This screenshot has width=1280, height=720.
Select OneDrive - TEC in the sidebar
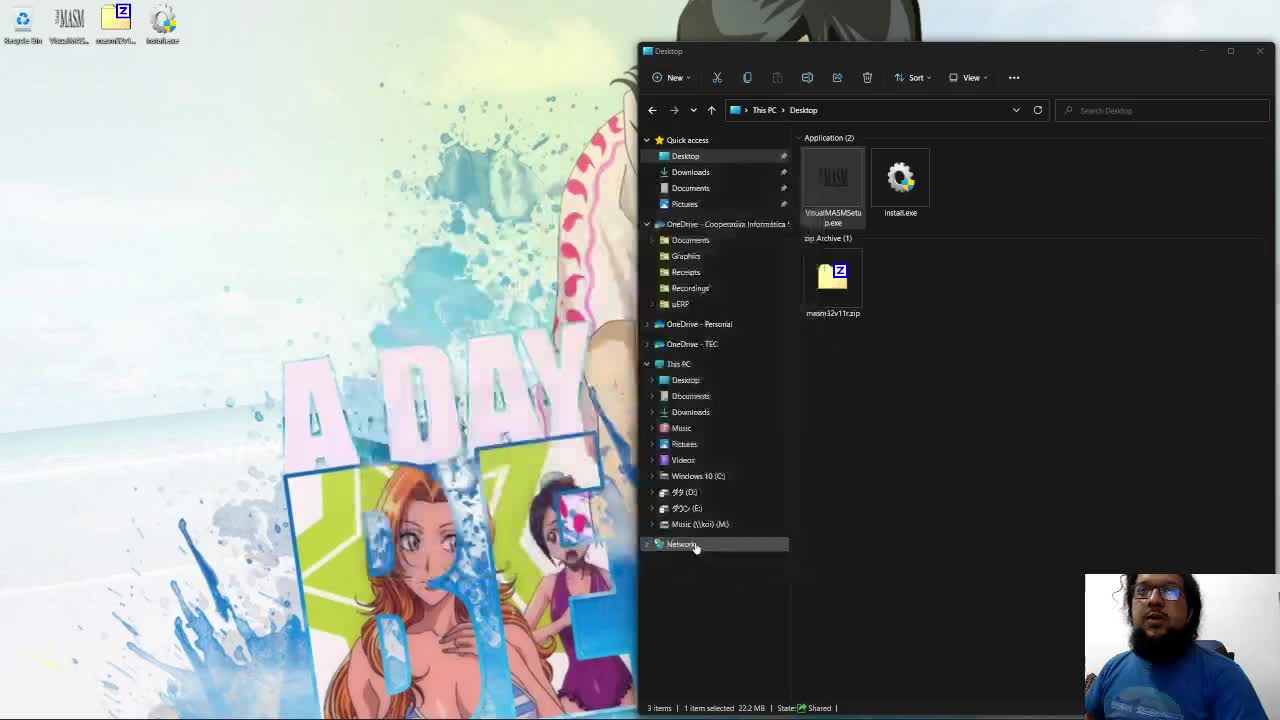[692, 344]
